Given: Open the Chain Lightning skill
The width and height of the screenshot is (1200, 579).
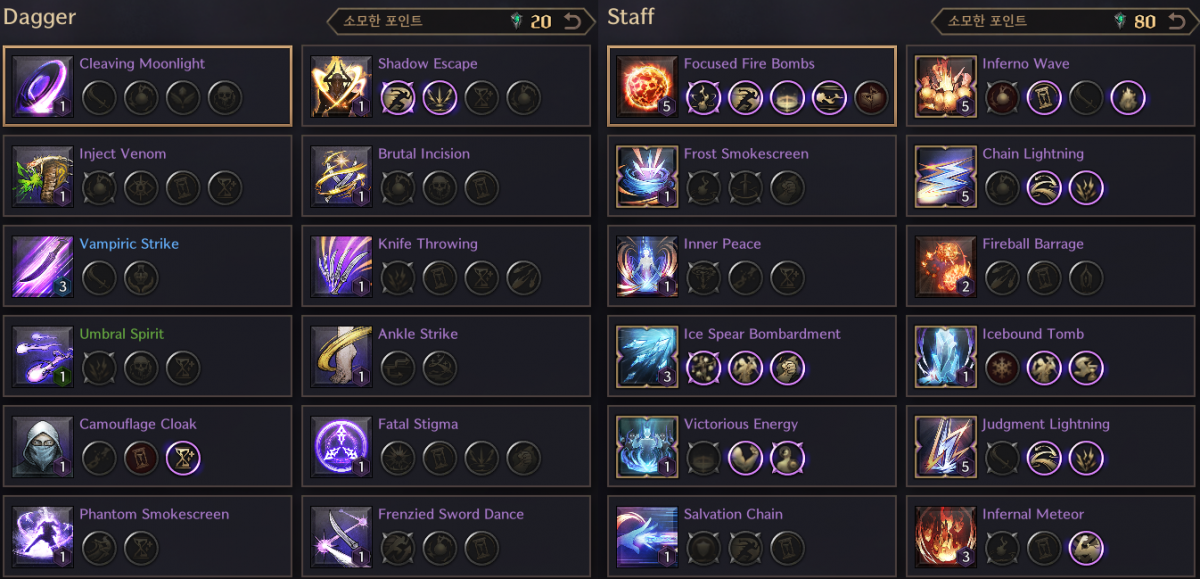Looking at the screenshot, I should tap(945, 177).
